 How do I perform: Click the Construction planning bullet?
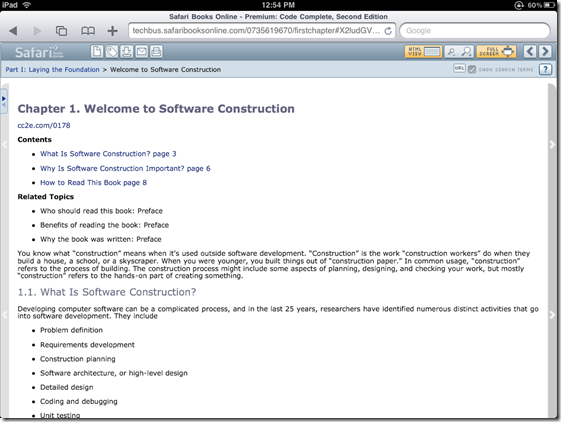(x=78, y=359)
